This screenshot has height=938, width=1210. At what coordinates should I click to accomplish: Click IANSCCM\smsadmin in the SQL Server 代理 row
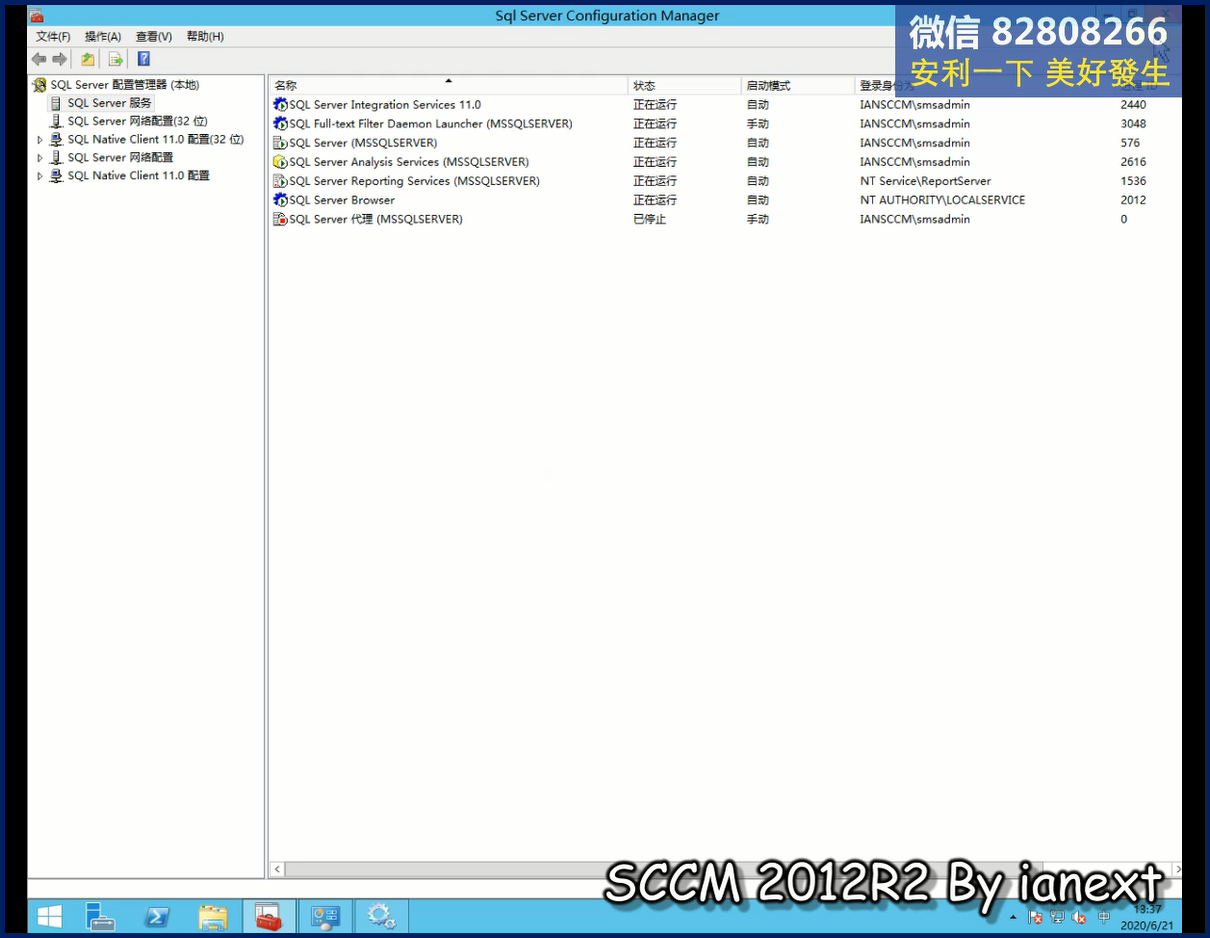pos(915,219)
